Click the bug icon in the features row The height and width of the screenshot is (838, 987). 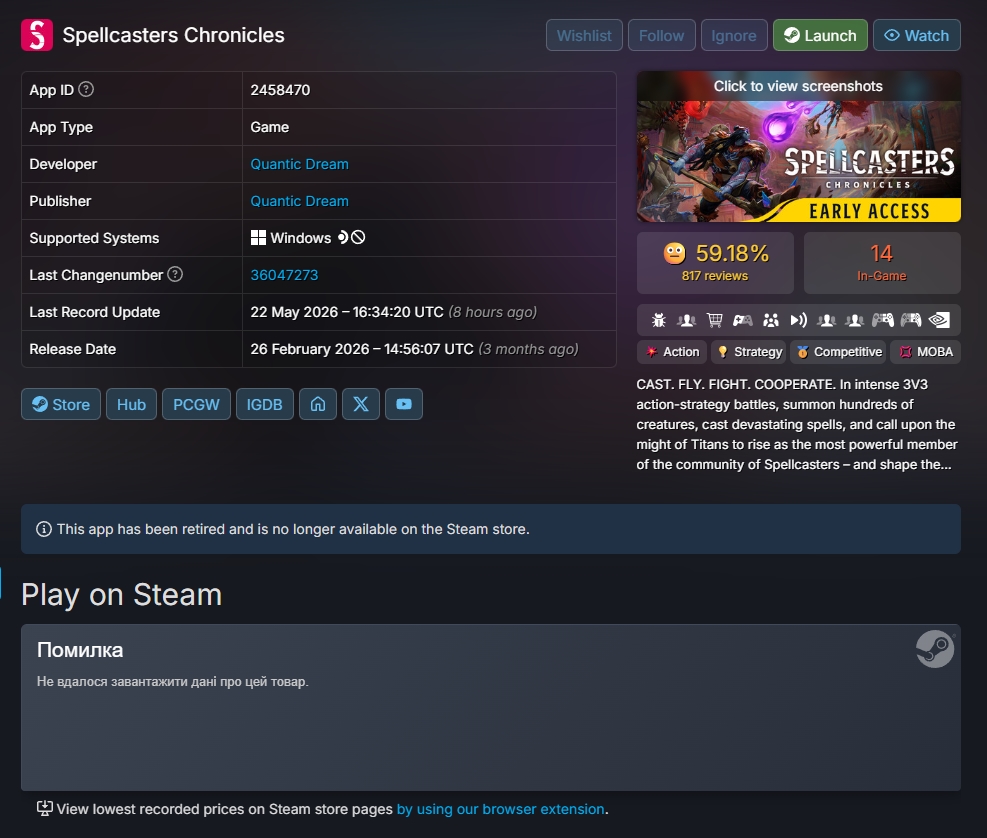658,320
